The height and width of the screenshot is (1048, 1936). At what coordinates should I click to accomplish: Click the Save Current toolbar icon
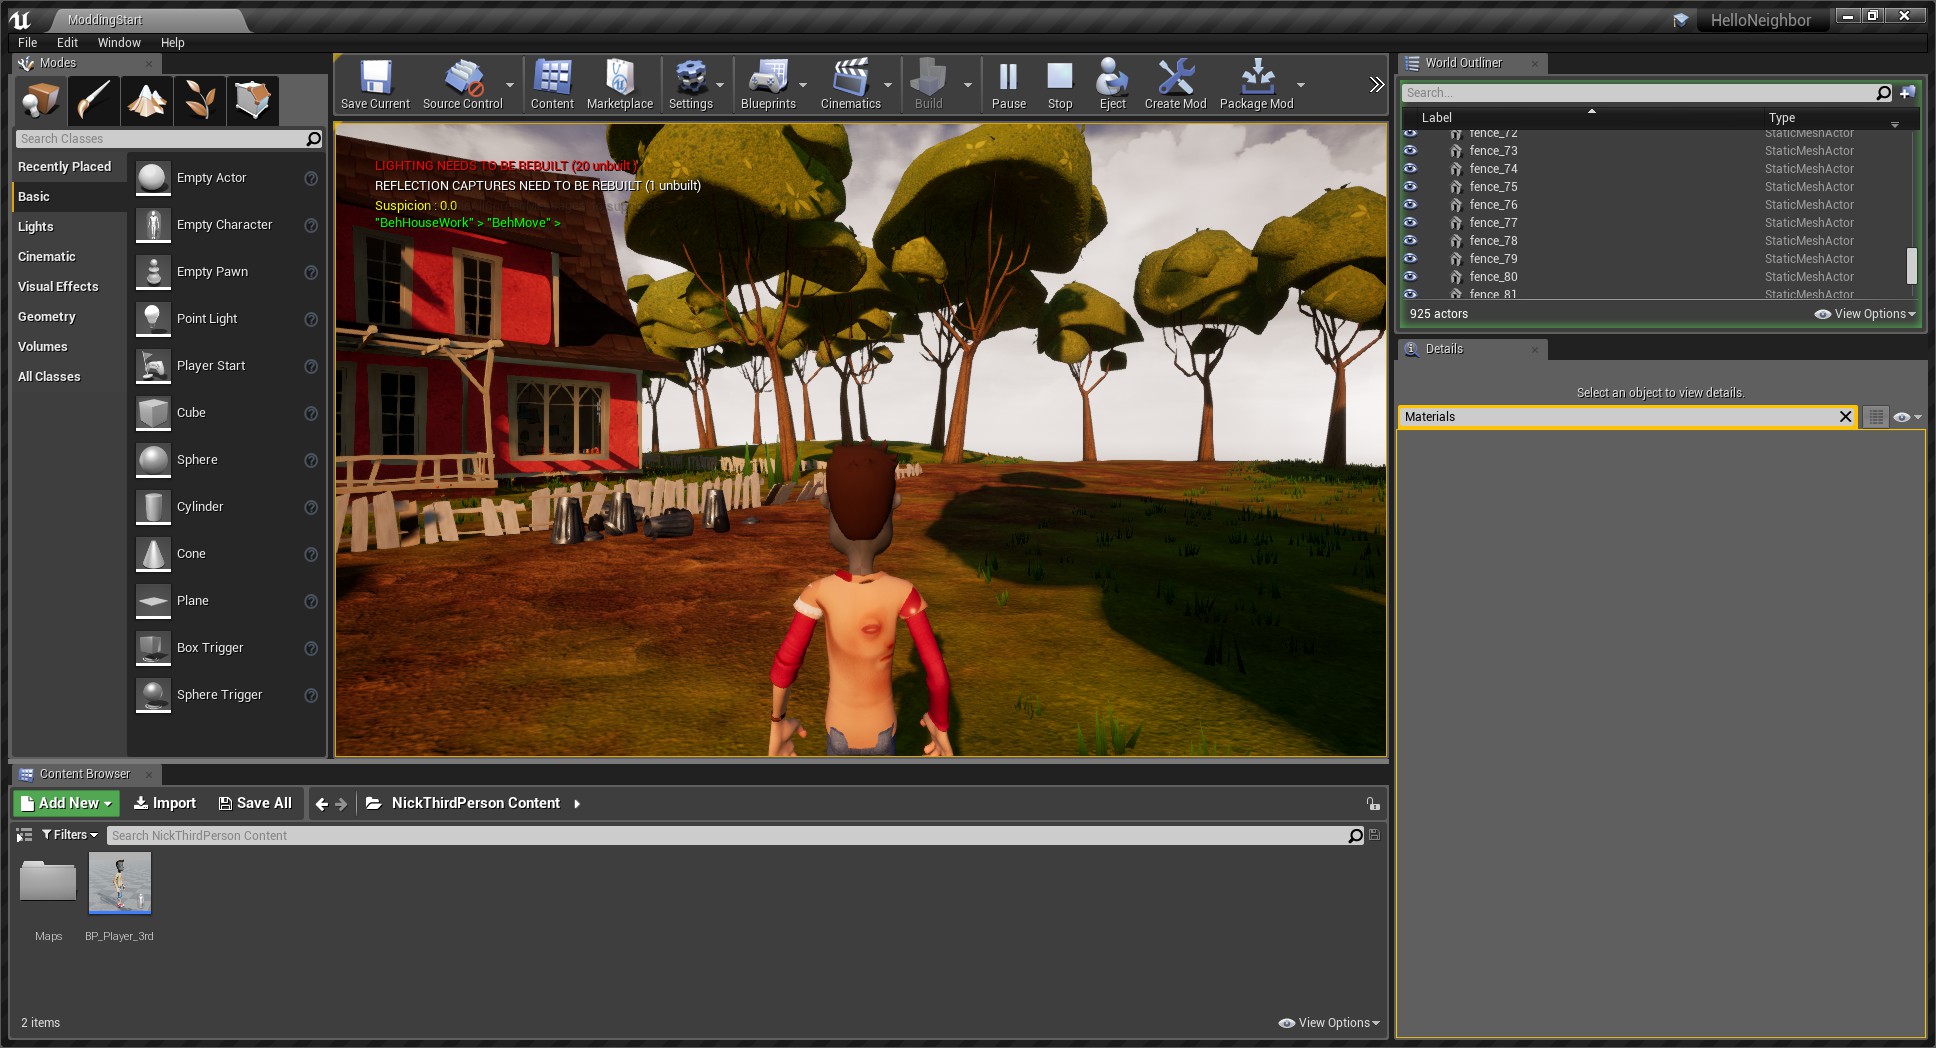click(375, 84)
